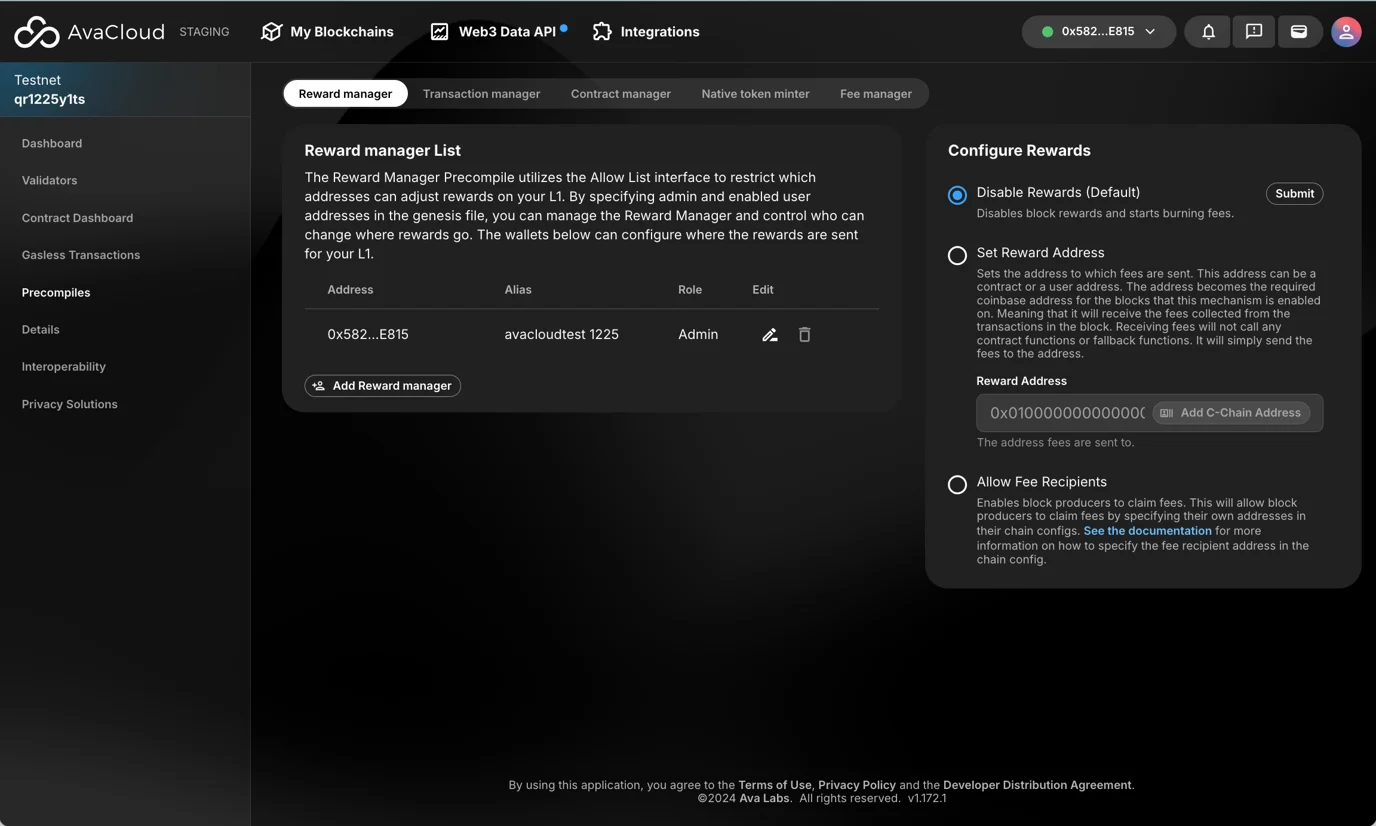
Task: Select the Disable Rewards (Default) option
Action: coord(957,195)
